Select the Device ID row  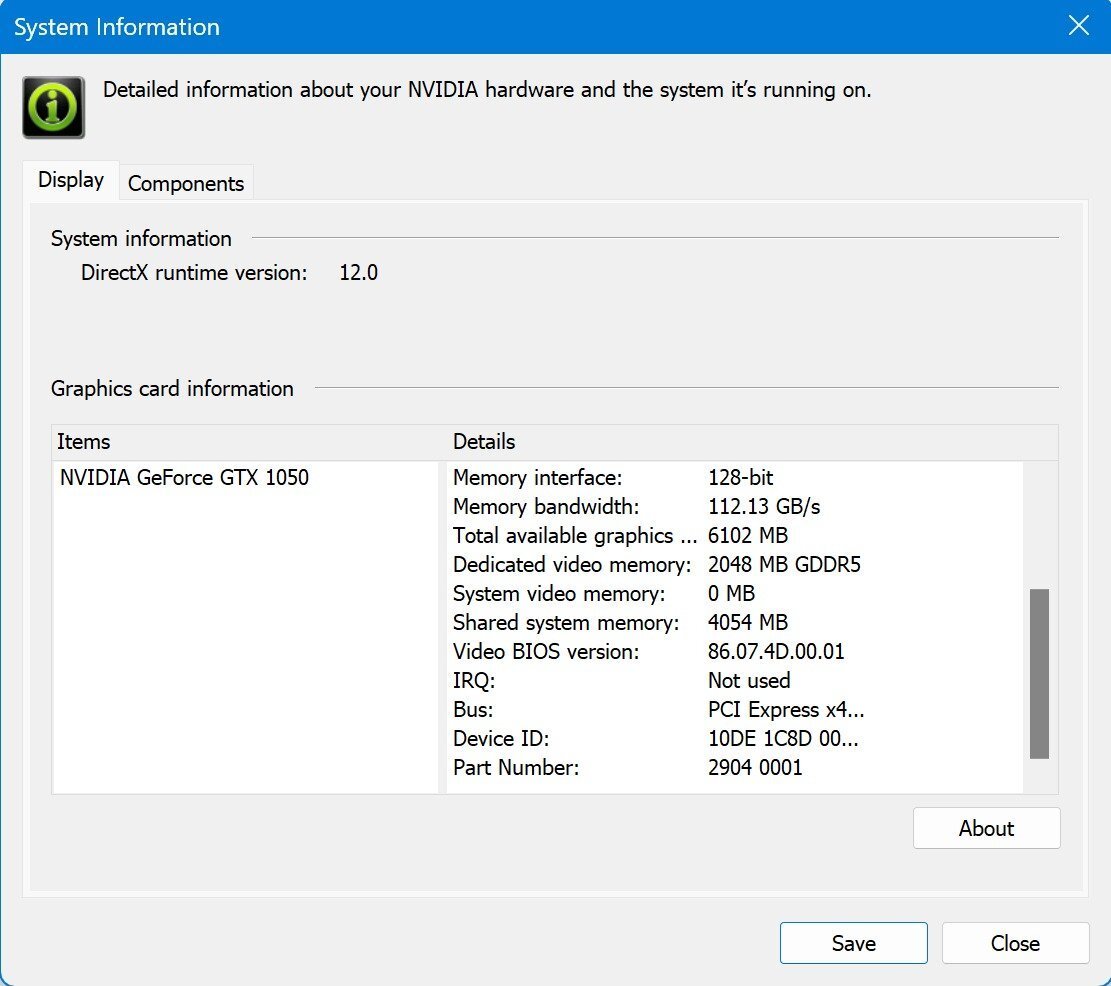(734, 739)
